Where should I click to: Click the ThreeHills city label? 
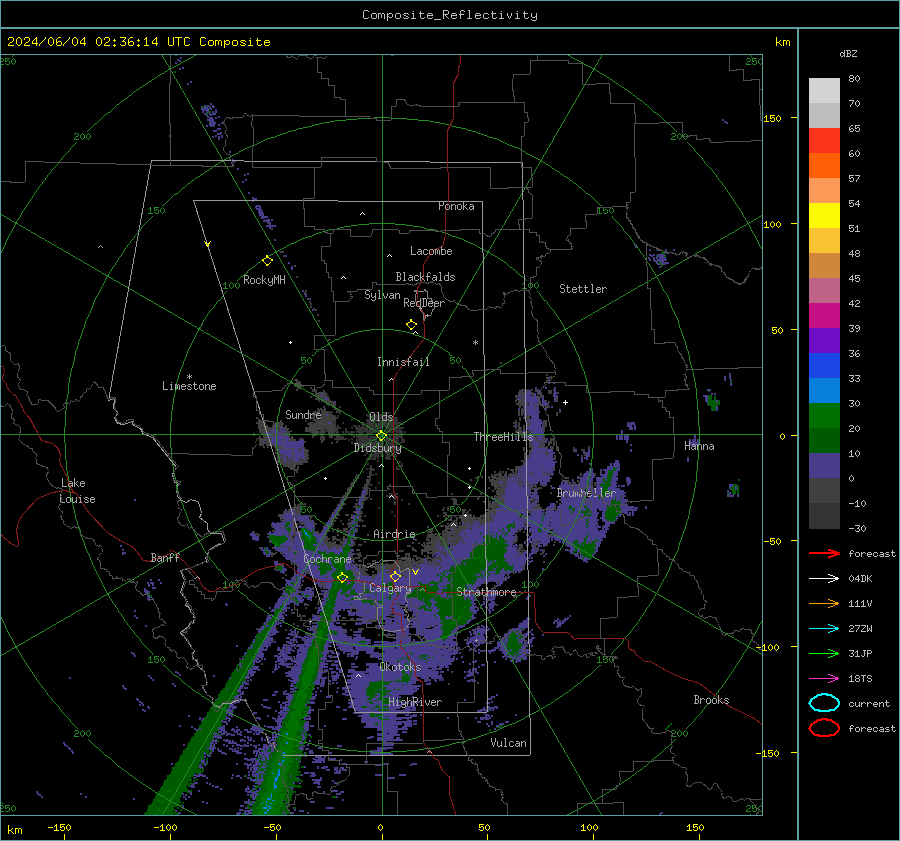click(x=503, y=437)
